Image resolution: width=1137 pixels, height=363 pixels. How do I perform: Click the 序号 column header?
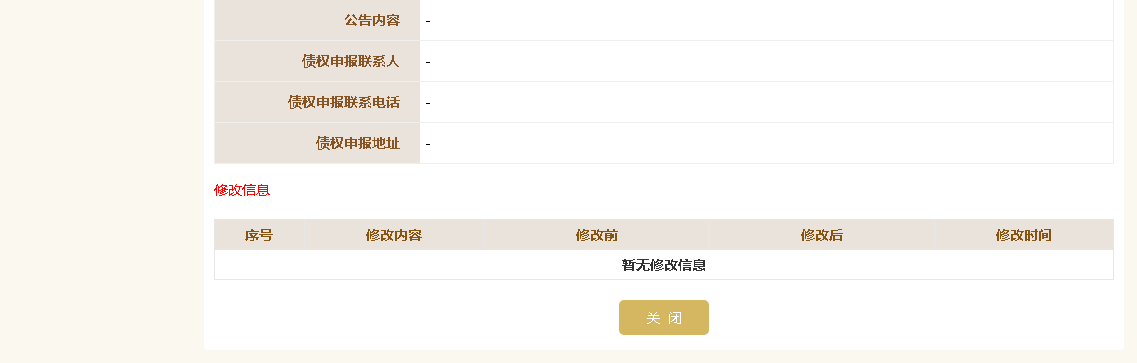coord(259,235)
